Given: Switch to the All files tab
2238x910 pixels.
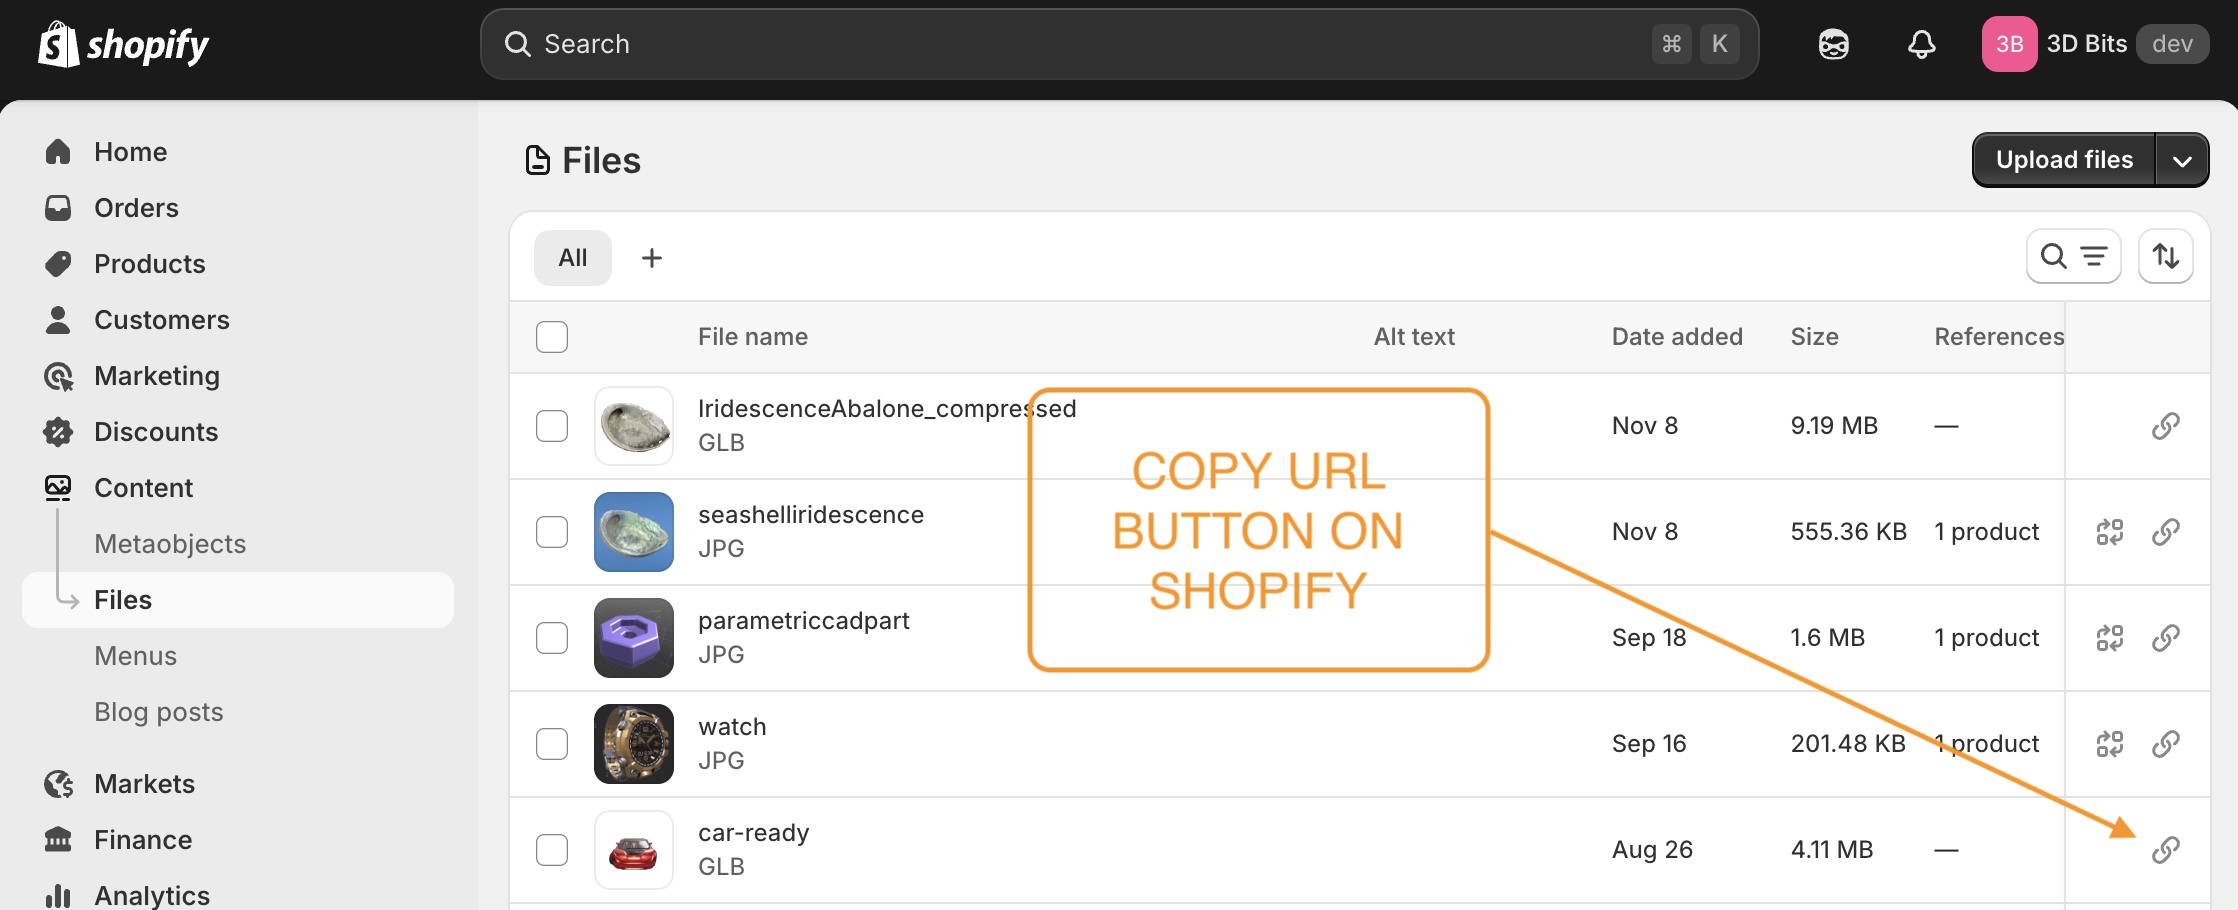Looking at the screenshot, I should (x=572, y=257).
